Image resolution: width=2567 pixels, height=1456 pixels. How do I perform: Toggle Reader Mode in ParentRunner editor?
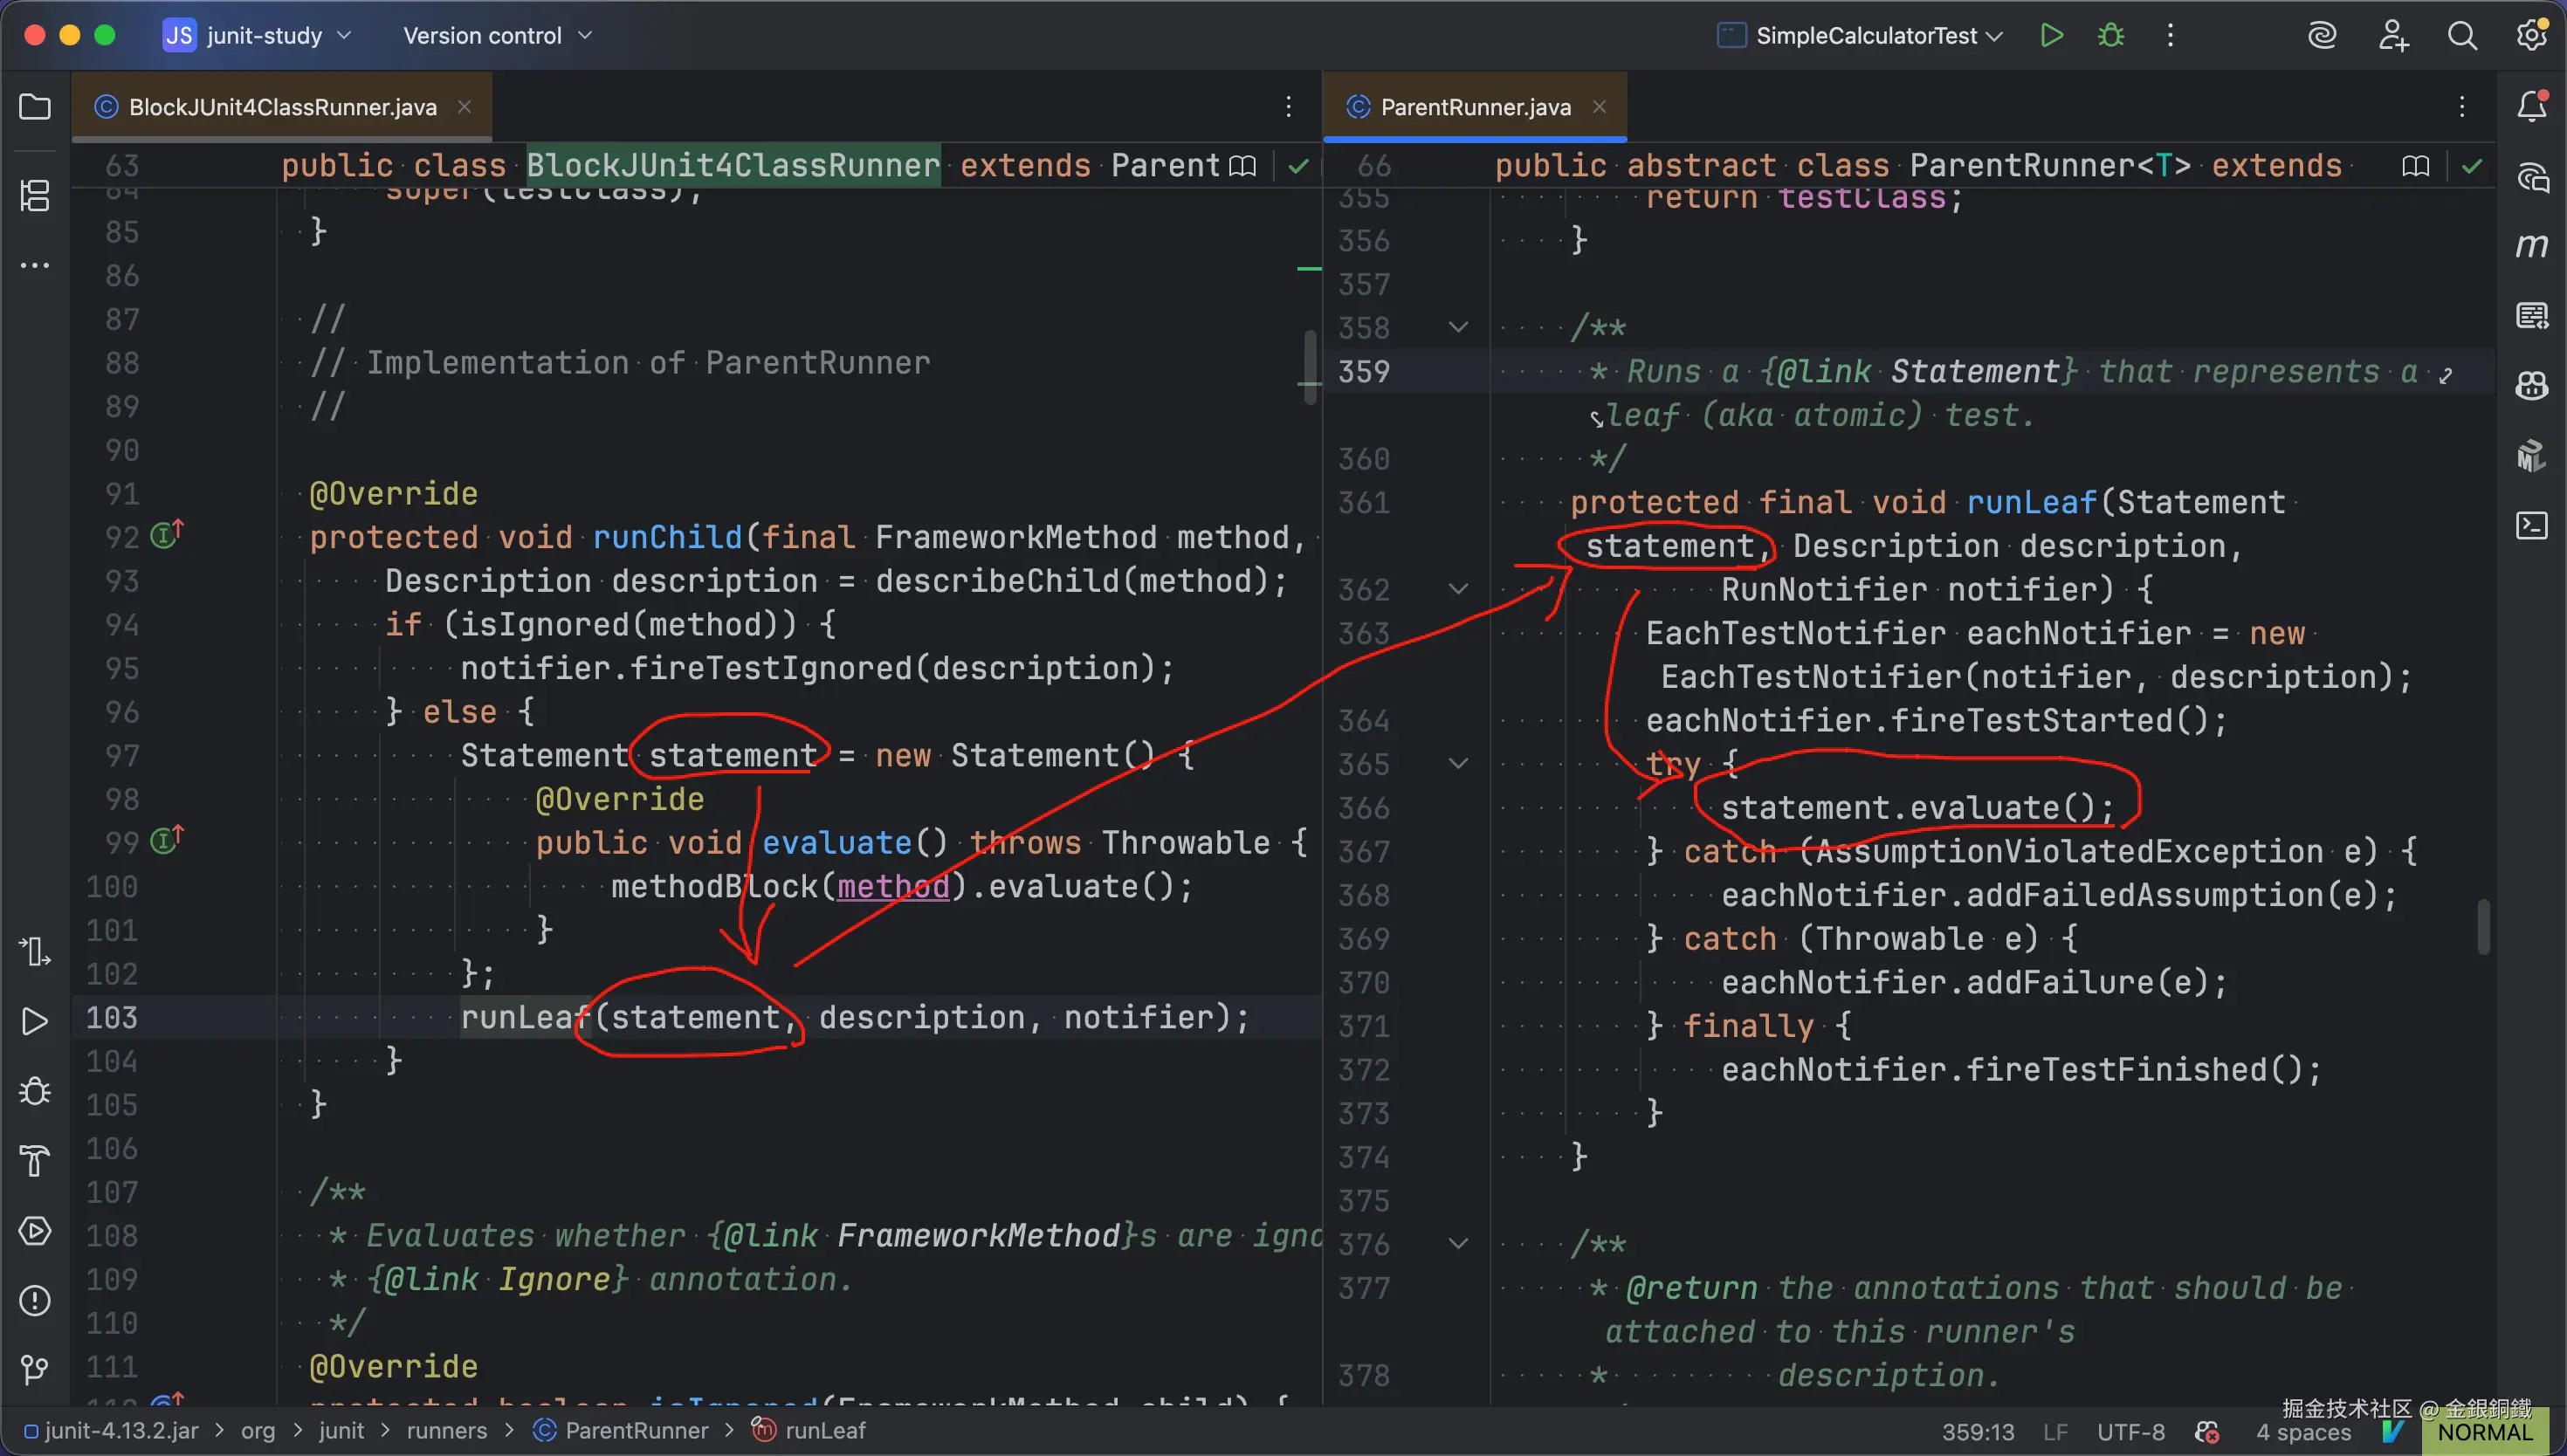point(2415,166)
